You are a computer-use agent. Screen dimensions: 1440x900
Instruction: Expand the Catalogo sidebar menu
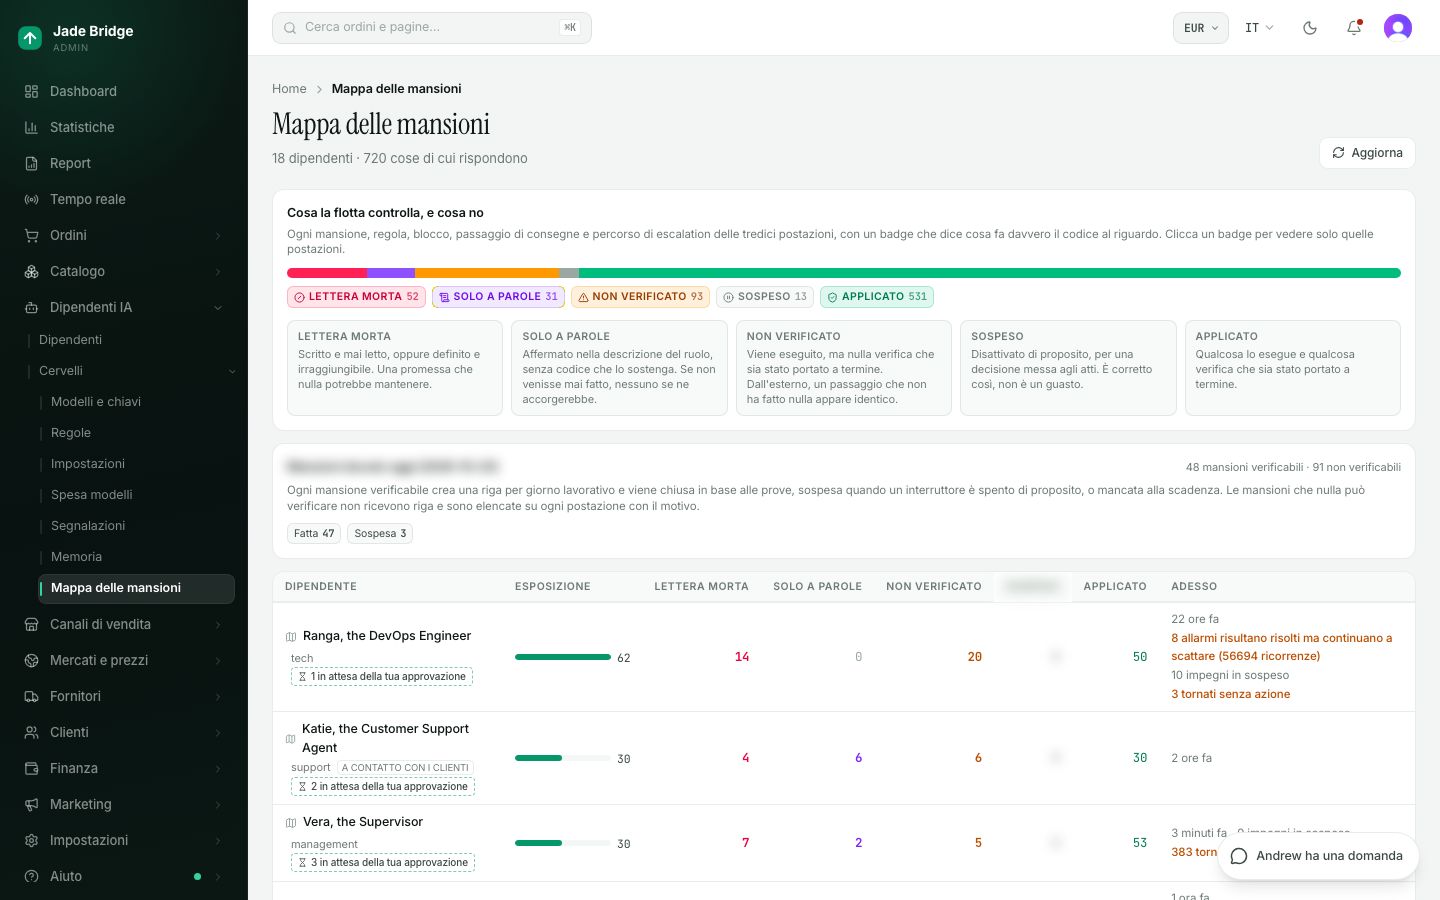pos(124,271)
